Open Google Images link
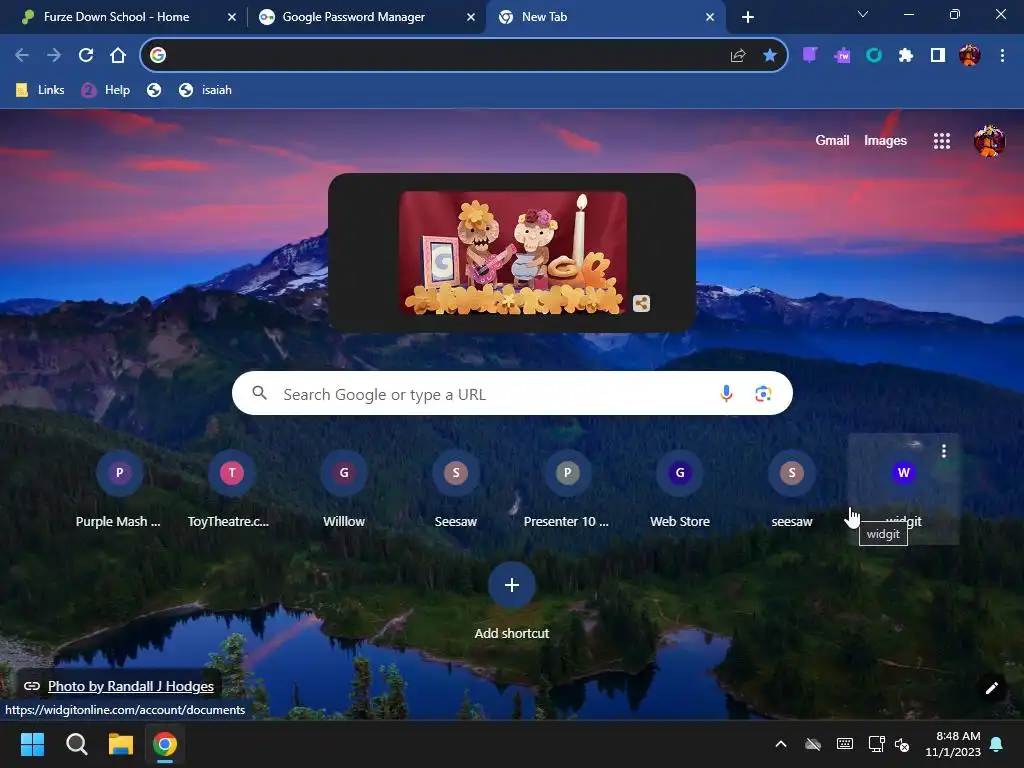 (885, 140)
